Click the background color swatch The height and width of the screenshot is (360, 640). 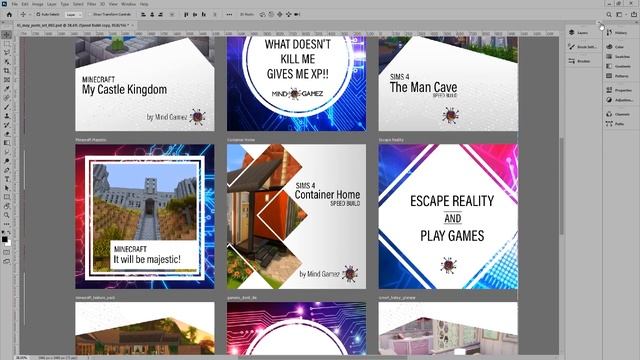pyautogui.click(x=8, y=242)
